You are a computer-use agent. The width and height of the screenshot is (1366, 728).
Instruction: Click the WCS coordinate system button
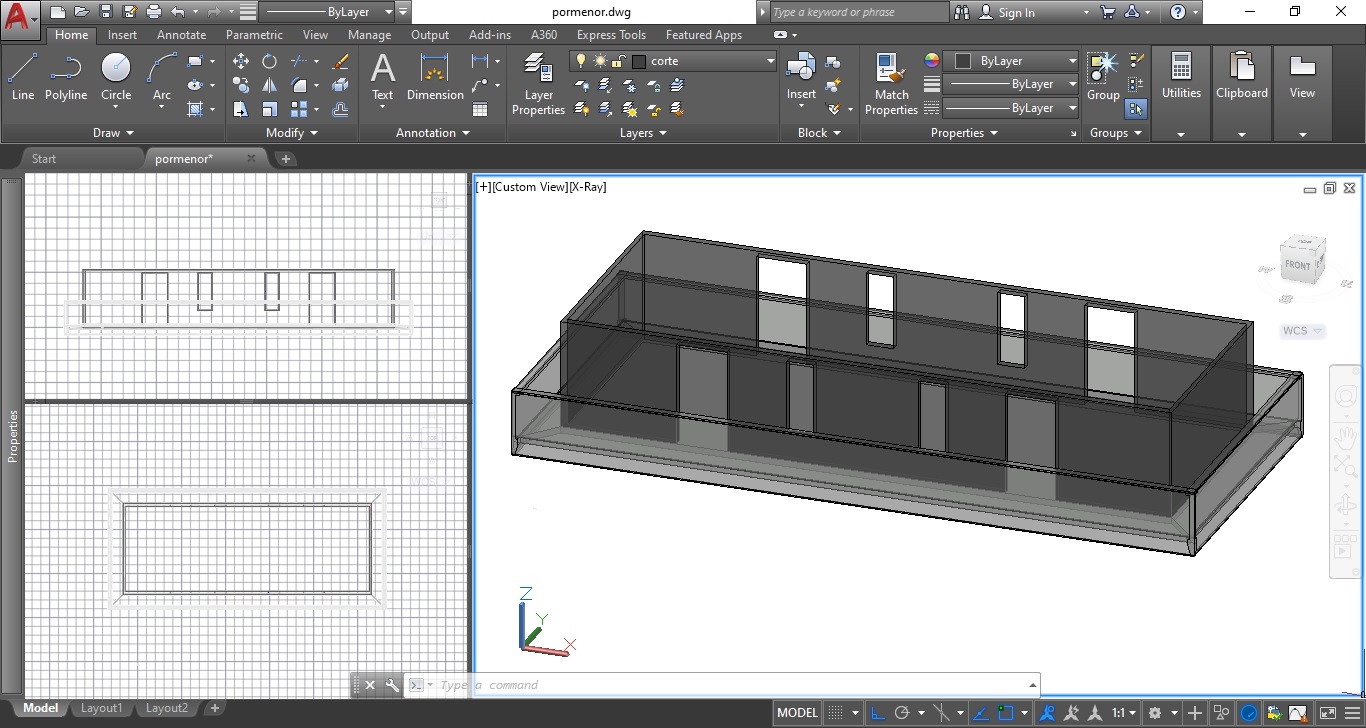(1302, 331)
